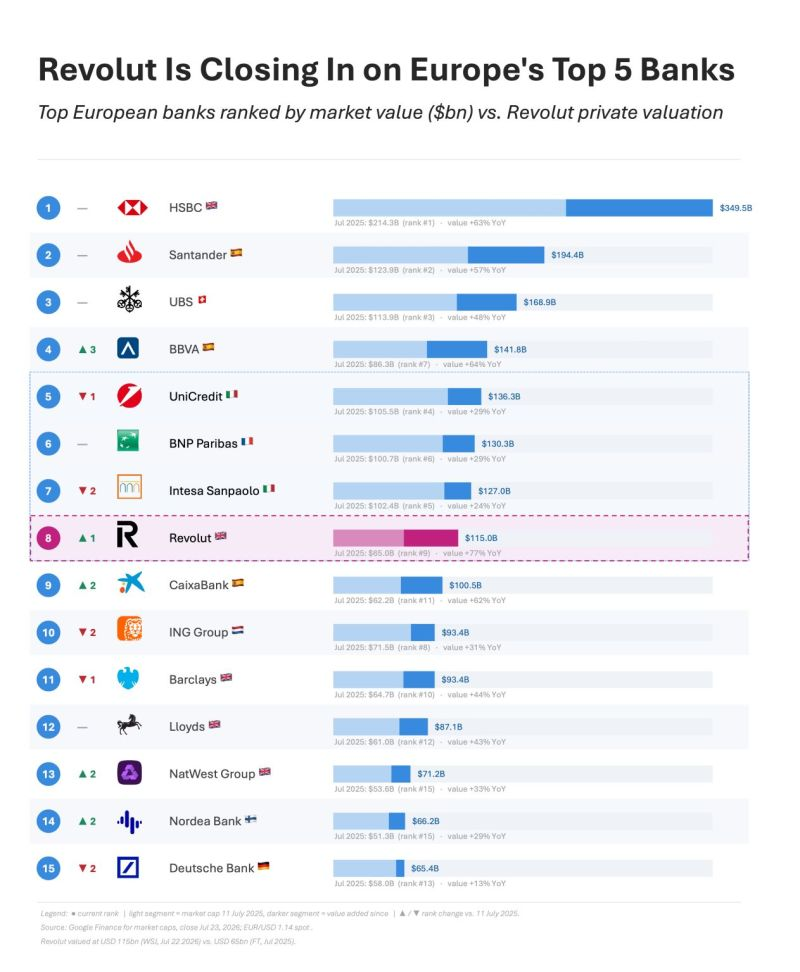This screenshot has width=800, height=972.
Task: Click the HSBC red hexagon logo
Action: point(132,208)
